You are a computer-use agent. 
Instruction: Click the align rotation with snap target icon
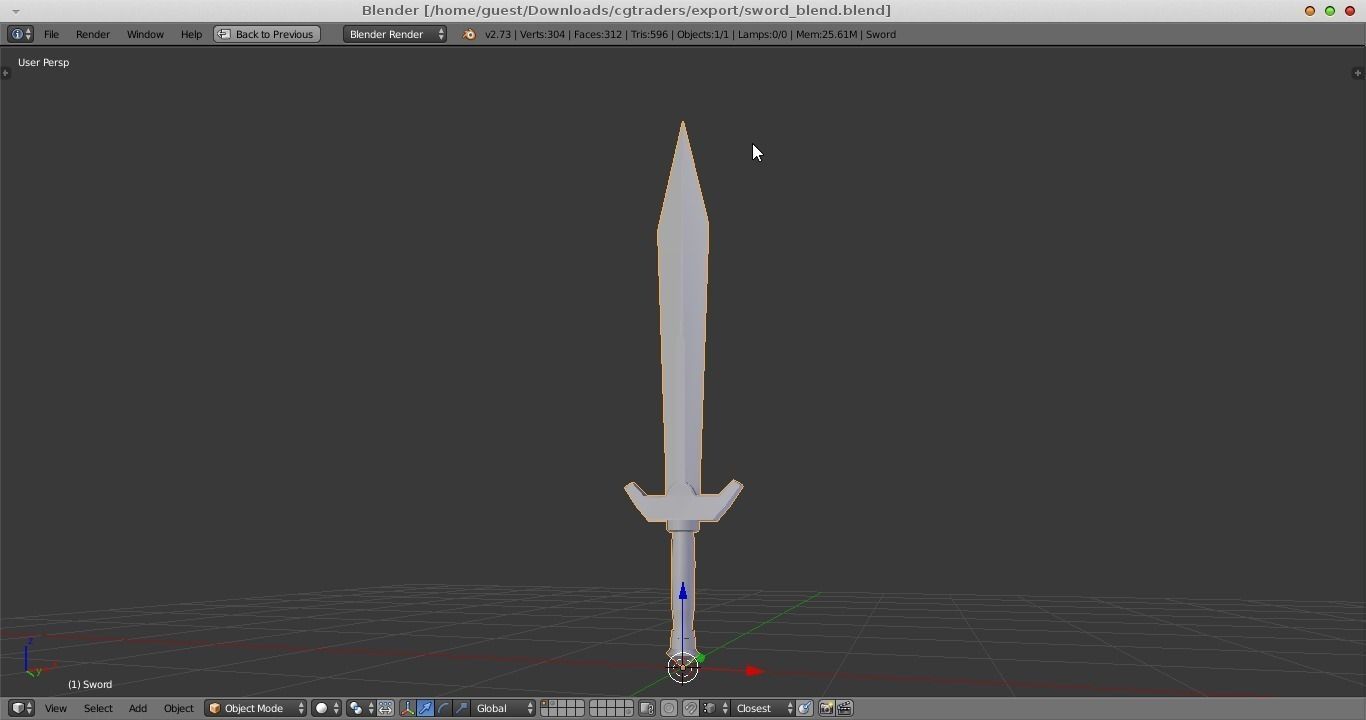(805, 708)
